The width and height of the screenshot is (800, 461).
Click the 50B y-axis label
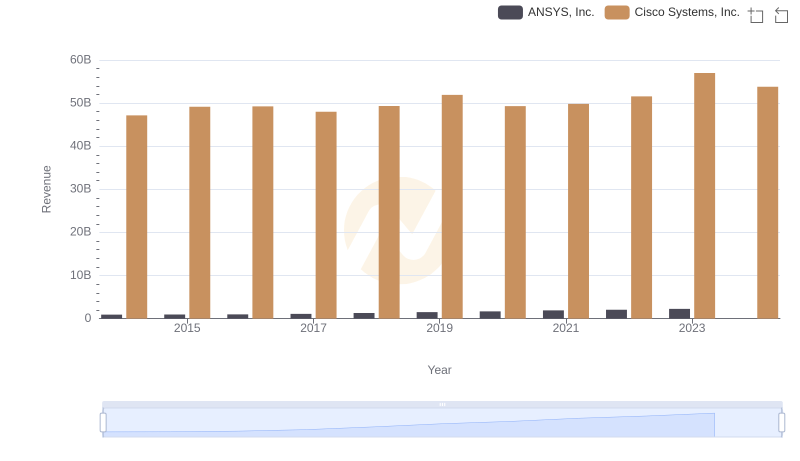(81, 103)
